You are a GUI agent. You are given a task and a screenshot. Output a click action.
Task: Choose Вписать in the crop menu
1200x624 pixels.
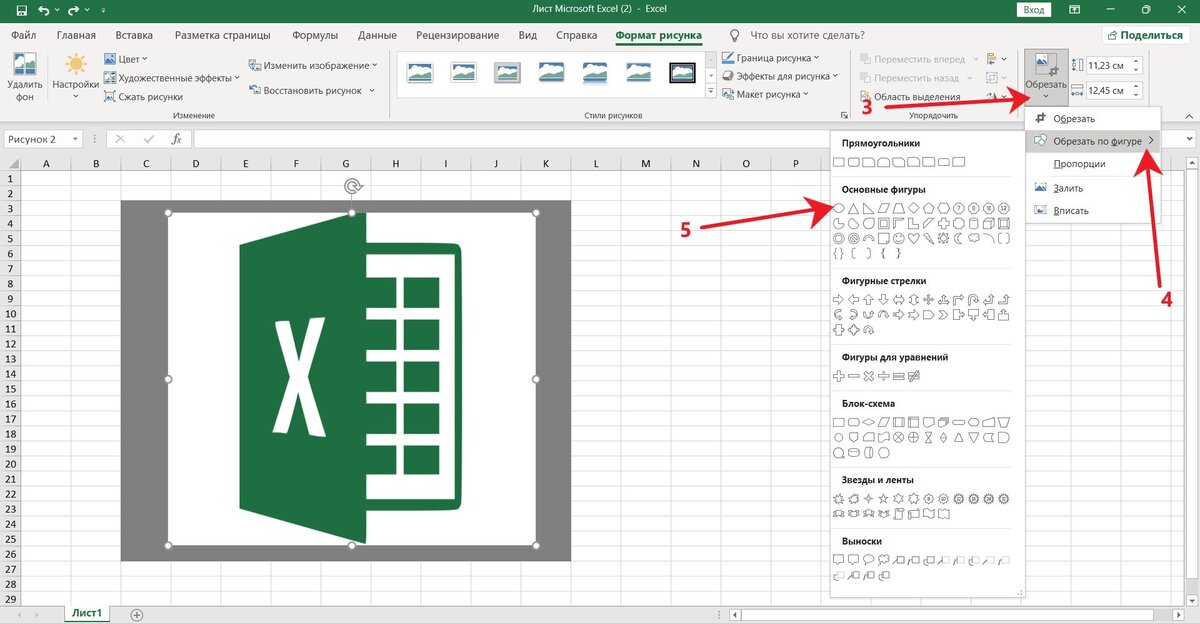pyautogui.click(x=1092, y=211)
